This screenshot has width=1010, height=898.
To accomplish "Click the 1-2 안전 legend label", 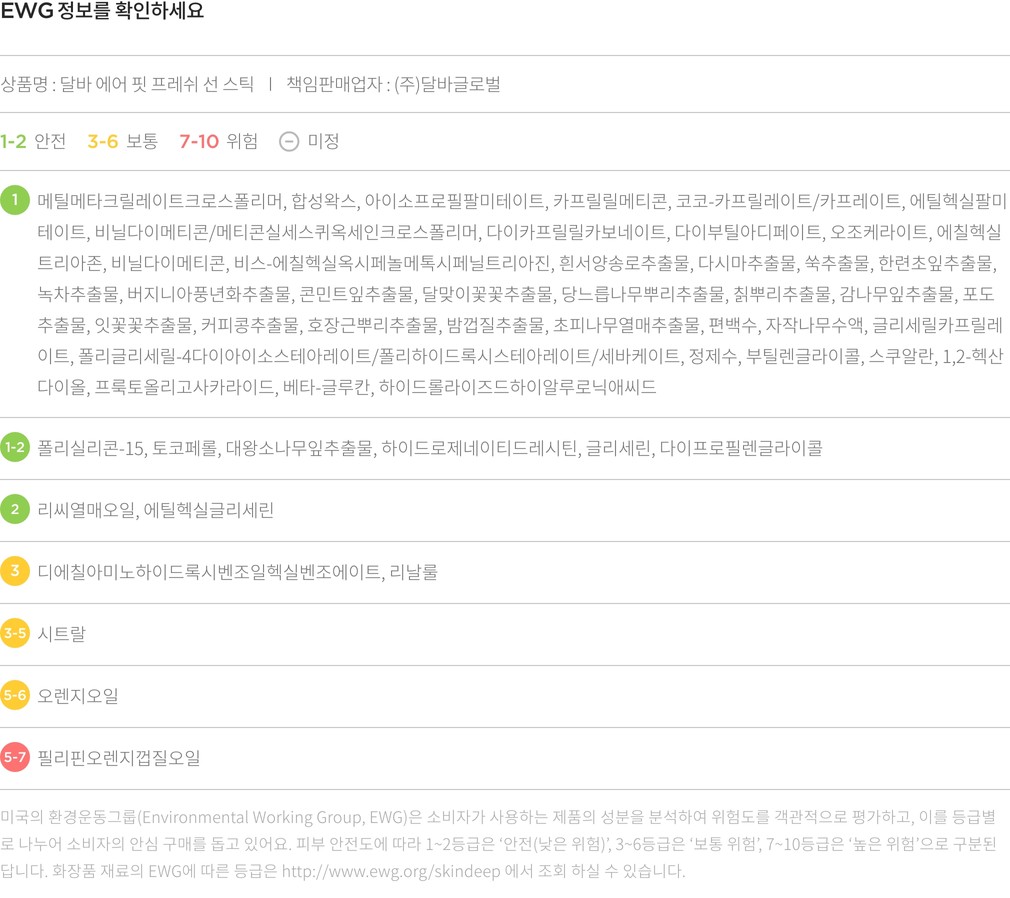I will (x=34, y=141).
